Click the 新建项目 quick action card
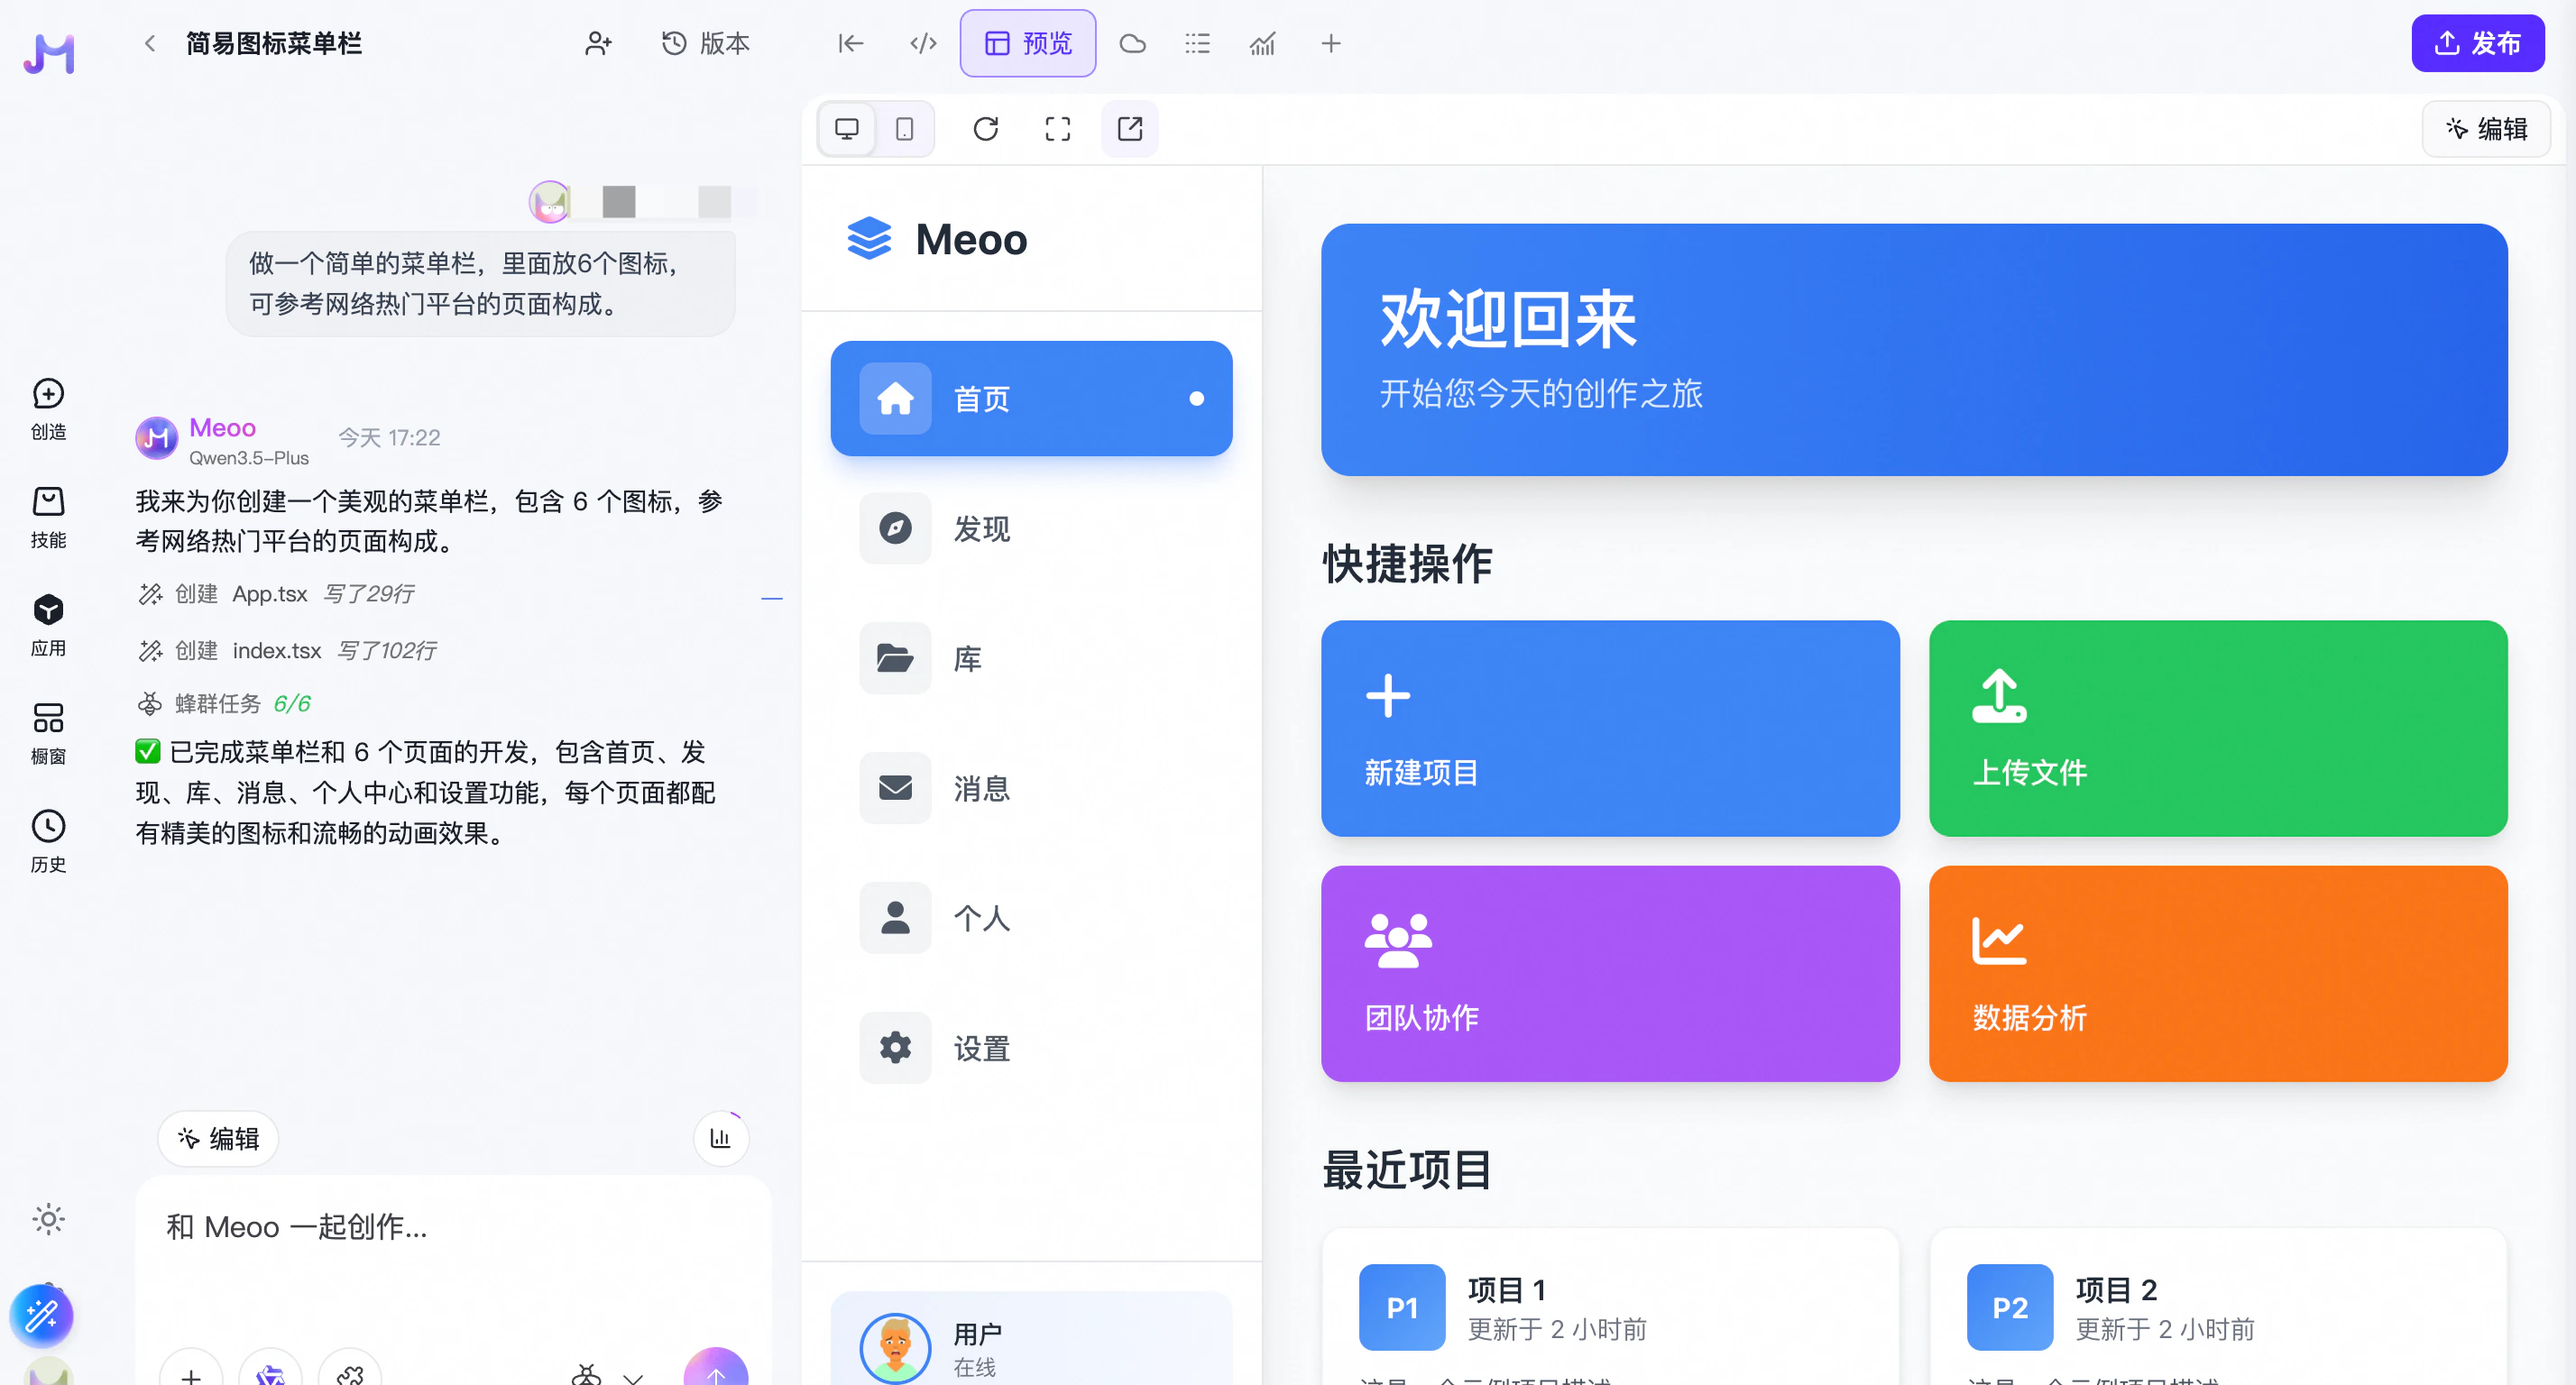 click(1609, 728)
